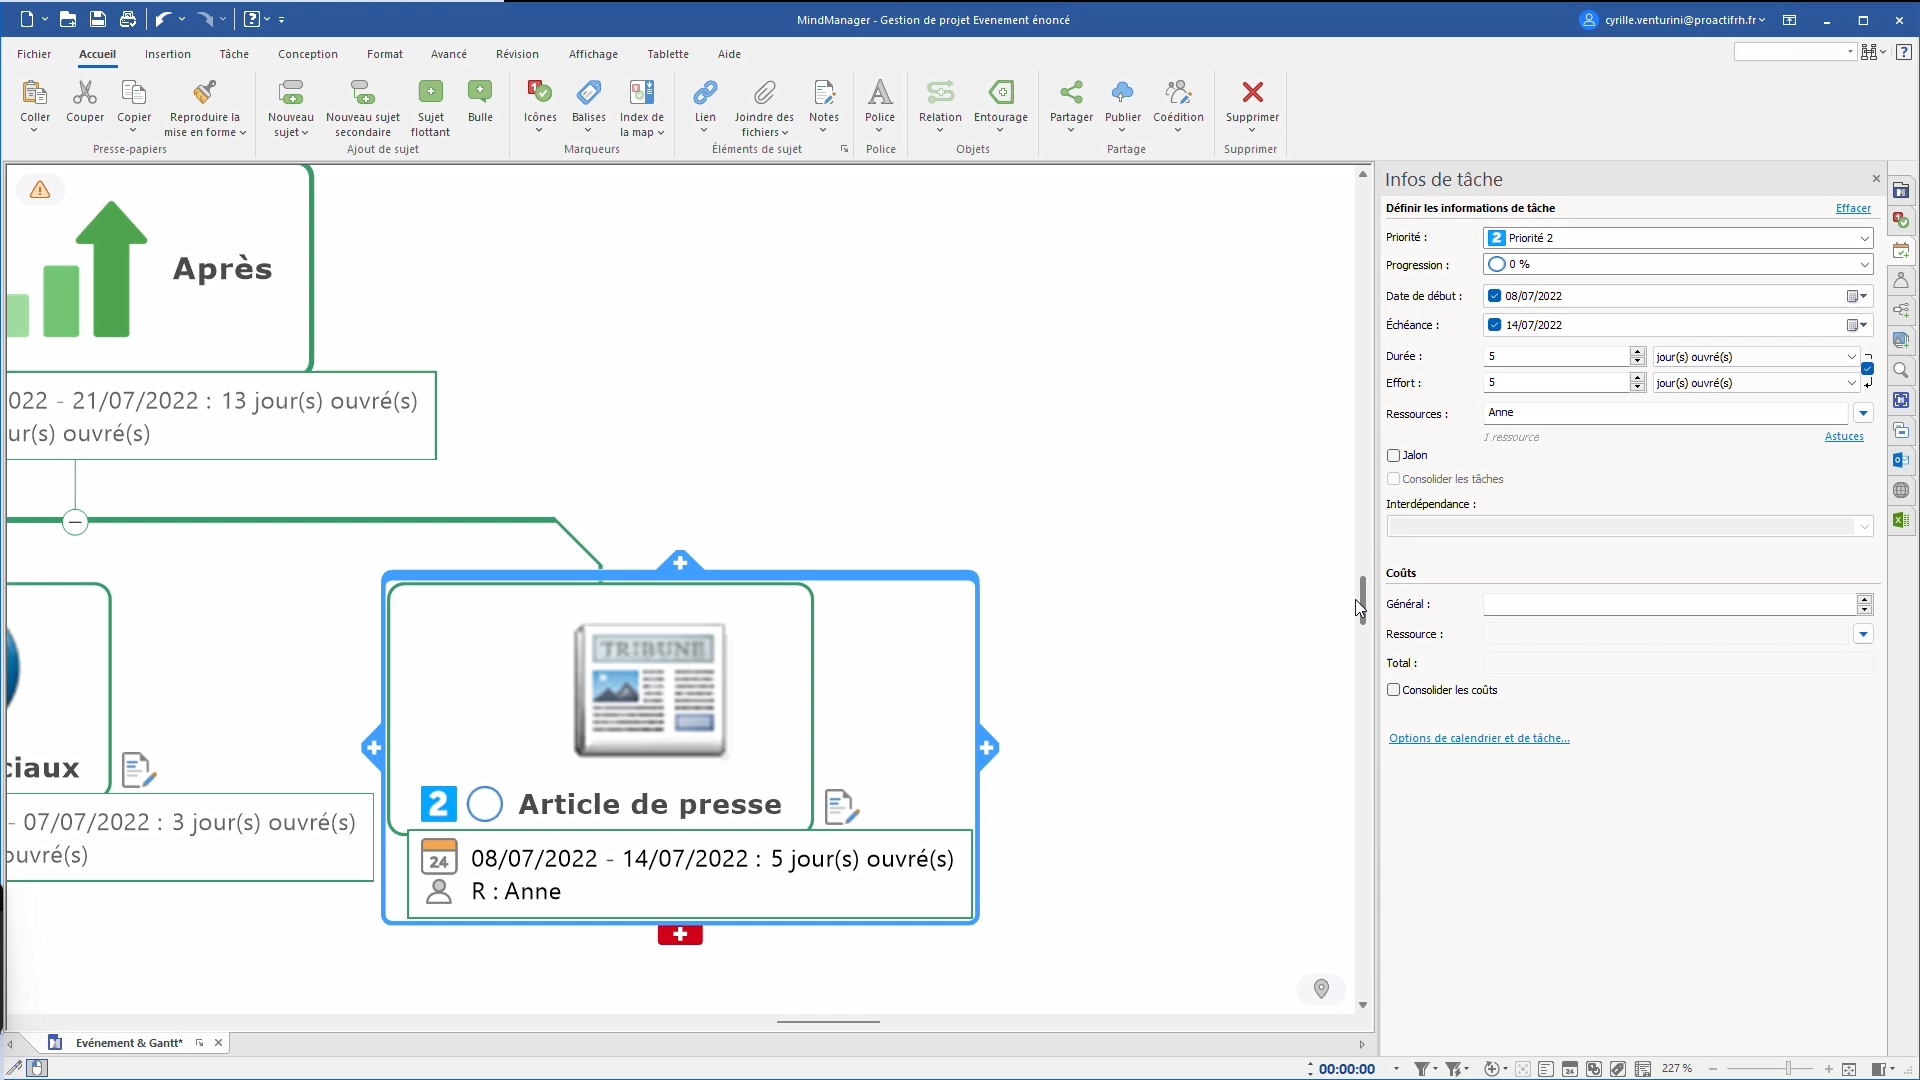The width and height of the screenshot is (1920, 1080).
Task: Open the Progression dropdown
Action: (x=1864, y=265)
